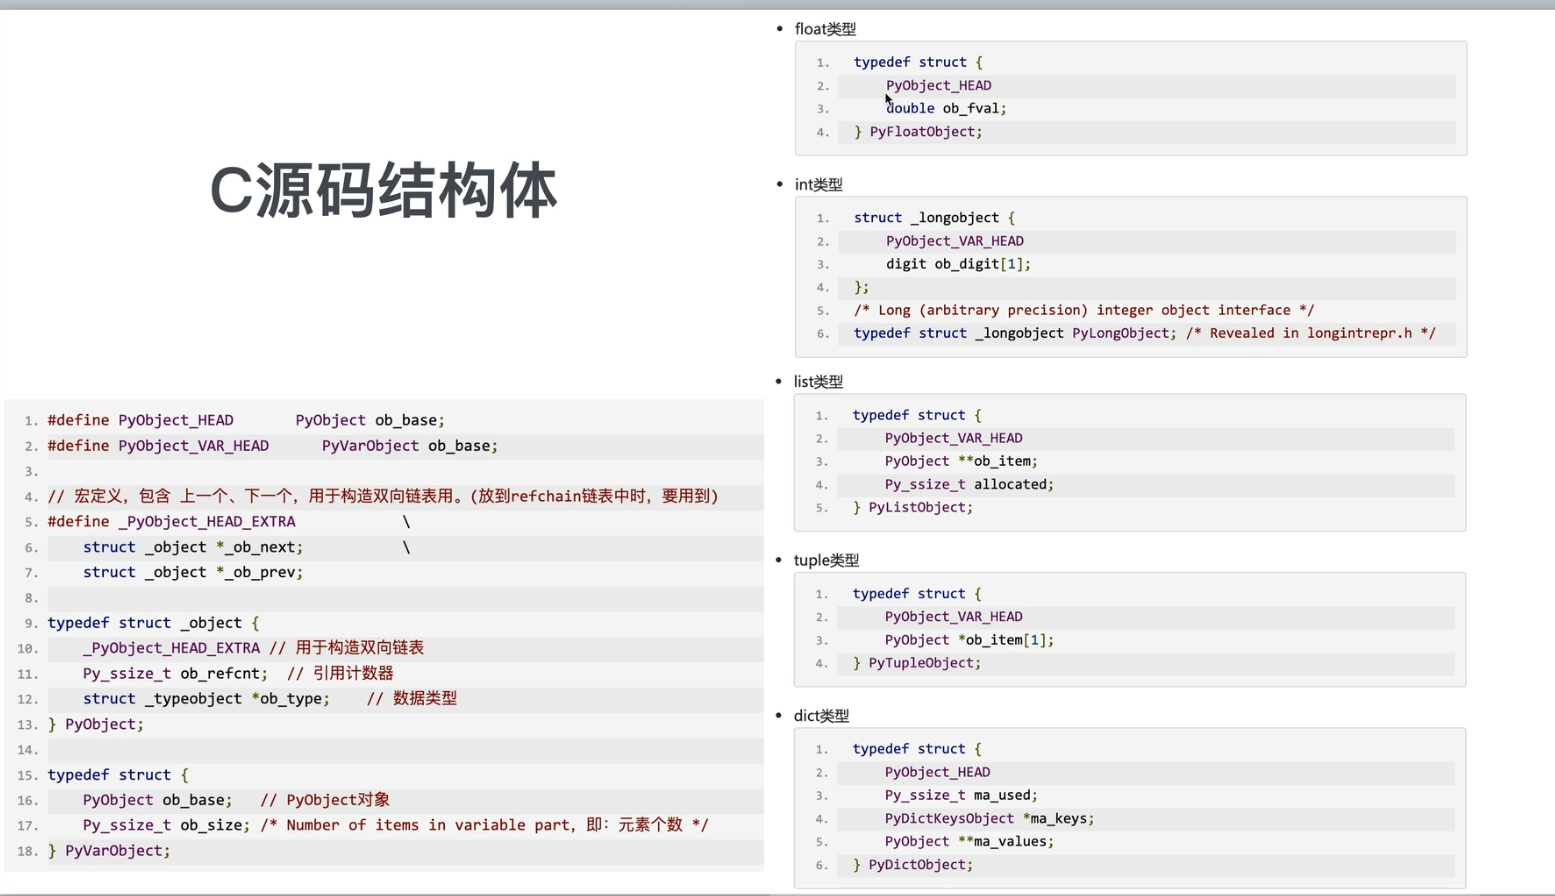
Task: Click the line } PyDictObject;
Action: (x=912, y=865)
